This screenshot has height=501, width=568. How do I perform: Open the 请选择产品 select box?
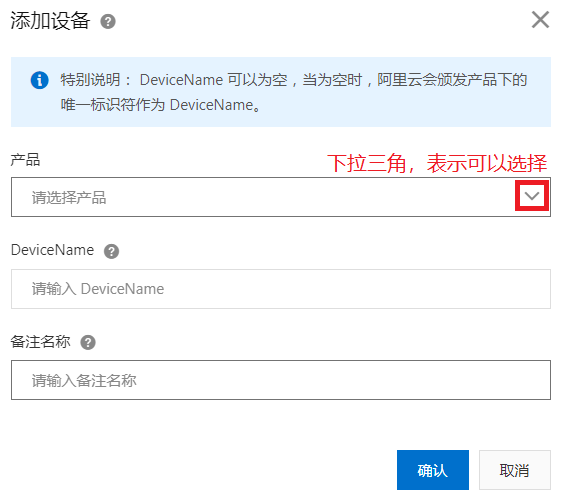281,197
